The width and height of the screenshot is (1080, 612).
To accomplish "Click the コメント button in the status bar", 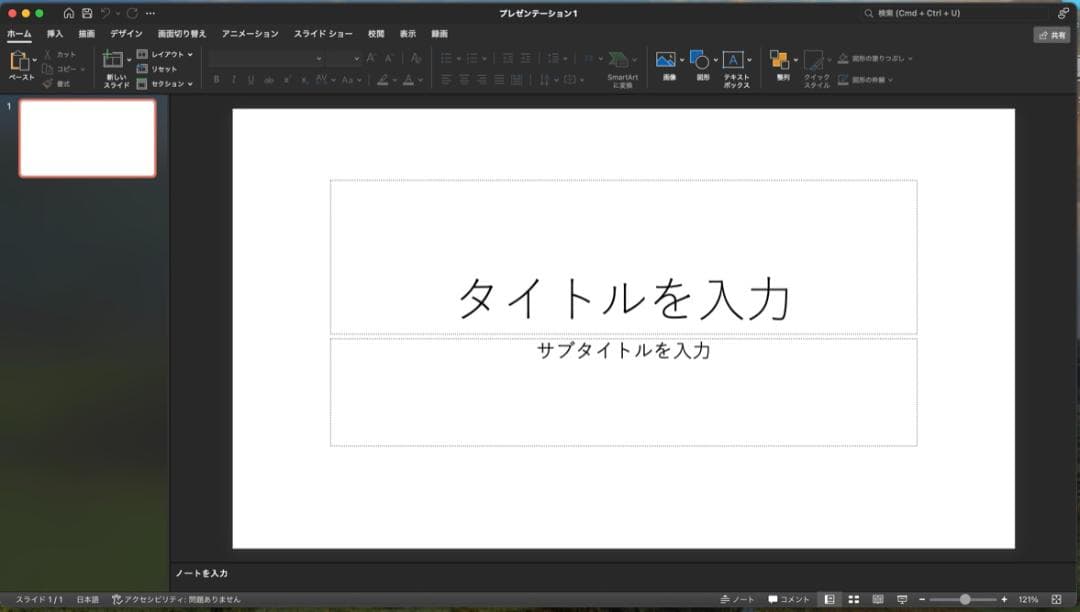I will coord(789,599).
